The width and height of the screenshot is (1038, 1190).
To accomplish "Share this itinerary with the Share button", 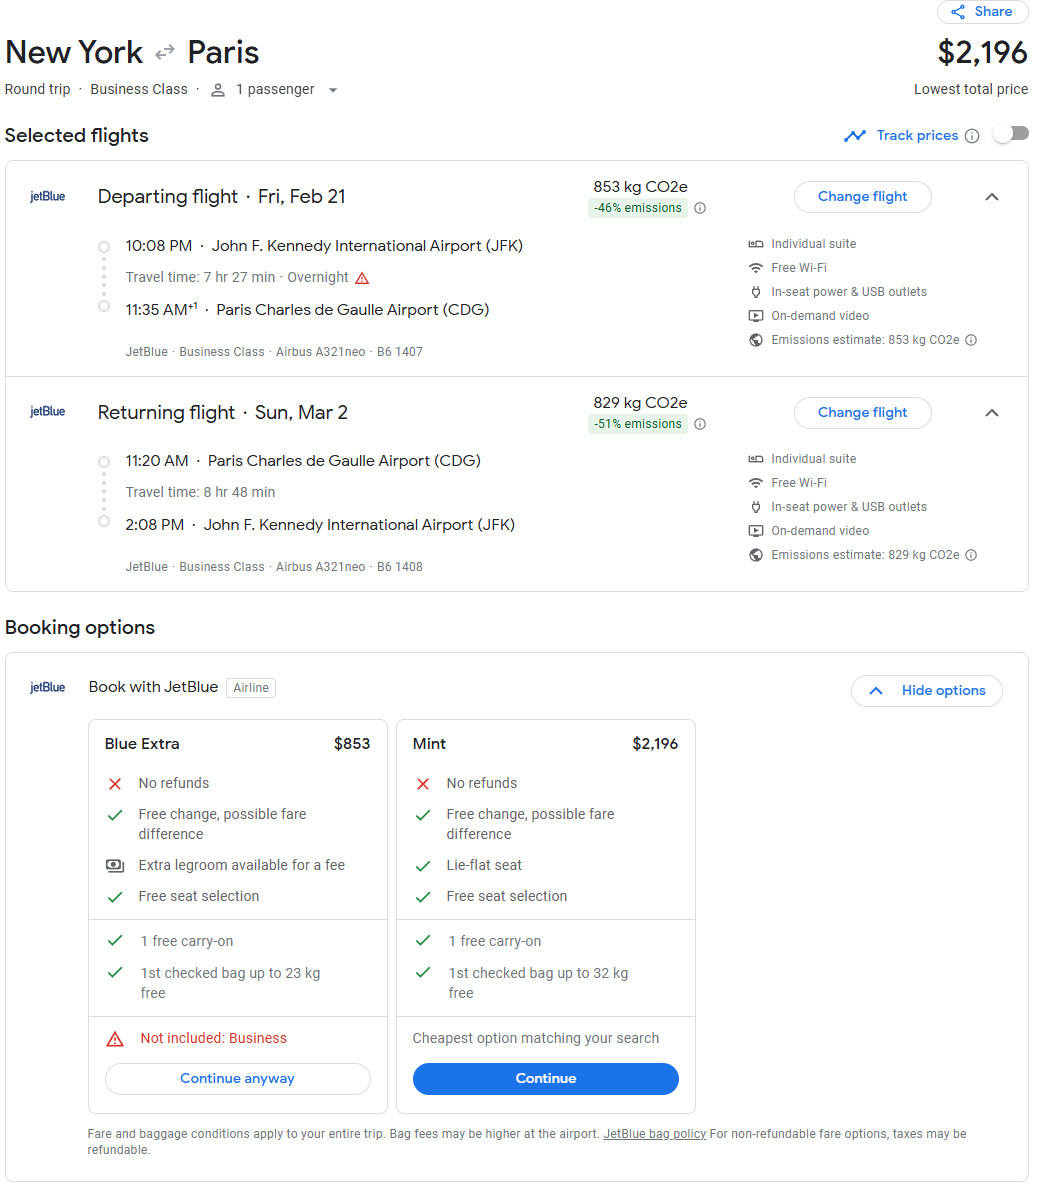I will [982, 12].
